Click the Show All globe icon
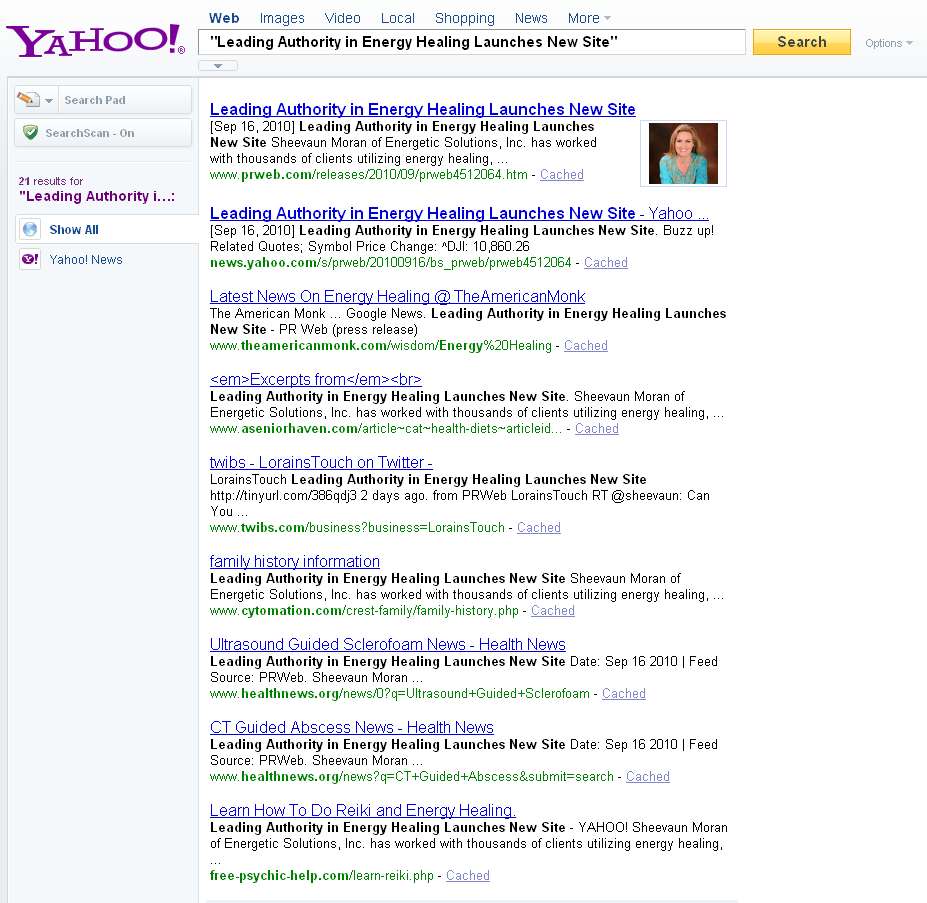Image resolution: width=927 pixels, height=903 pixels. click(30, 229)
